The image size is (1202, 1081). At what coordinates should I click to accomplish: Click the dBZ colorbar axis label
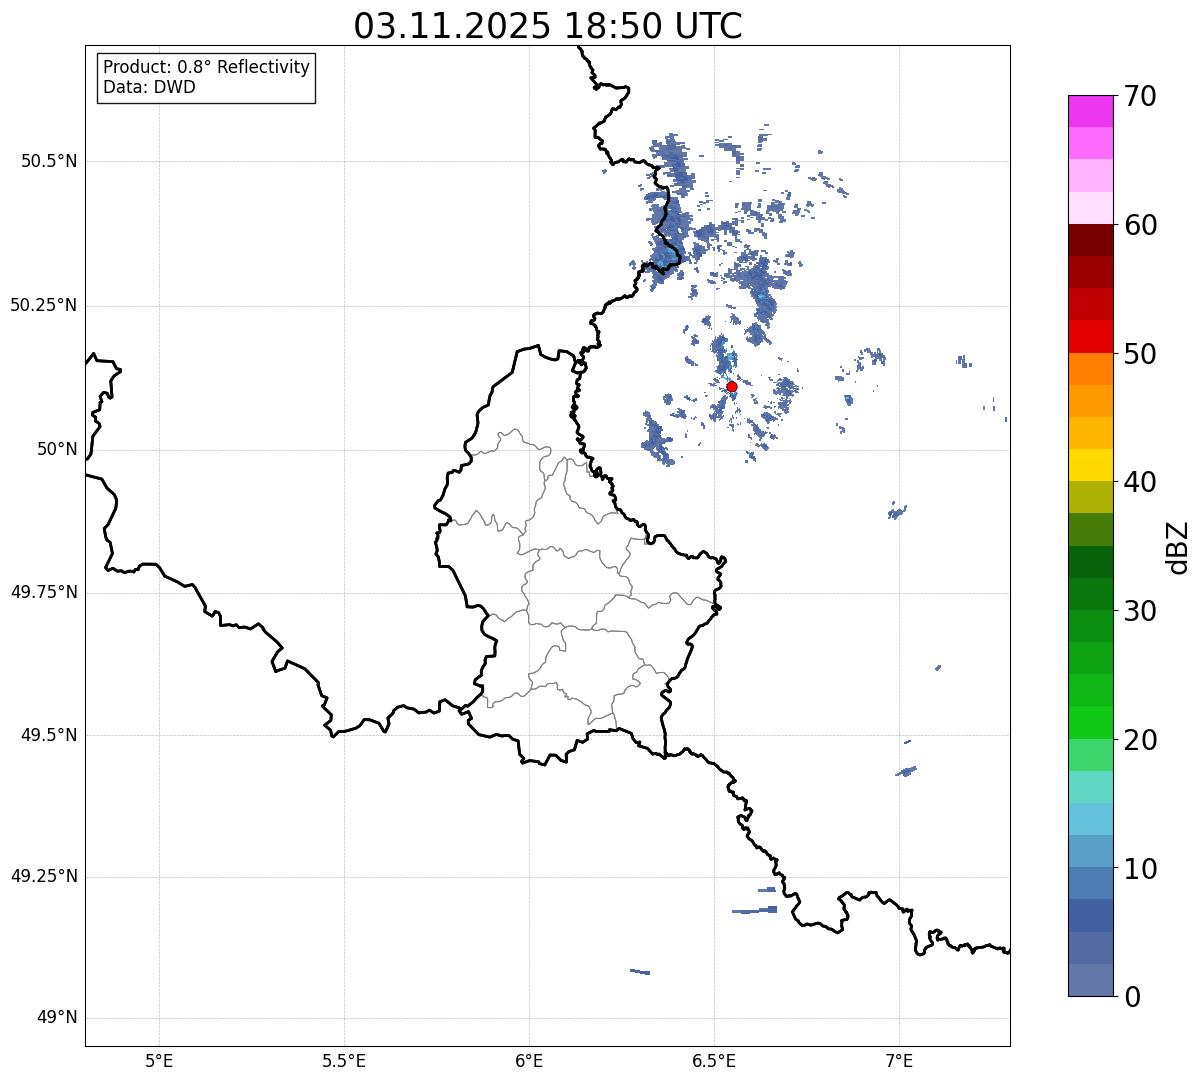coord(1178,547)
